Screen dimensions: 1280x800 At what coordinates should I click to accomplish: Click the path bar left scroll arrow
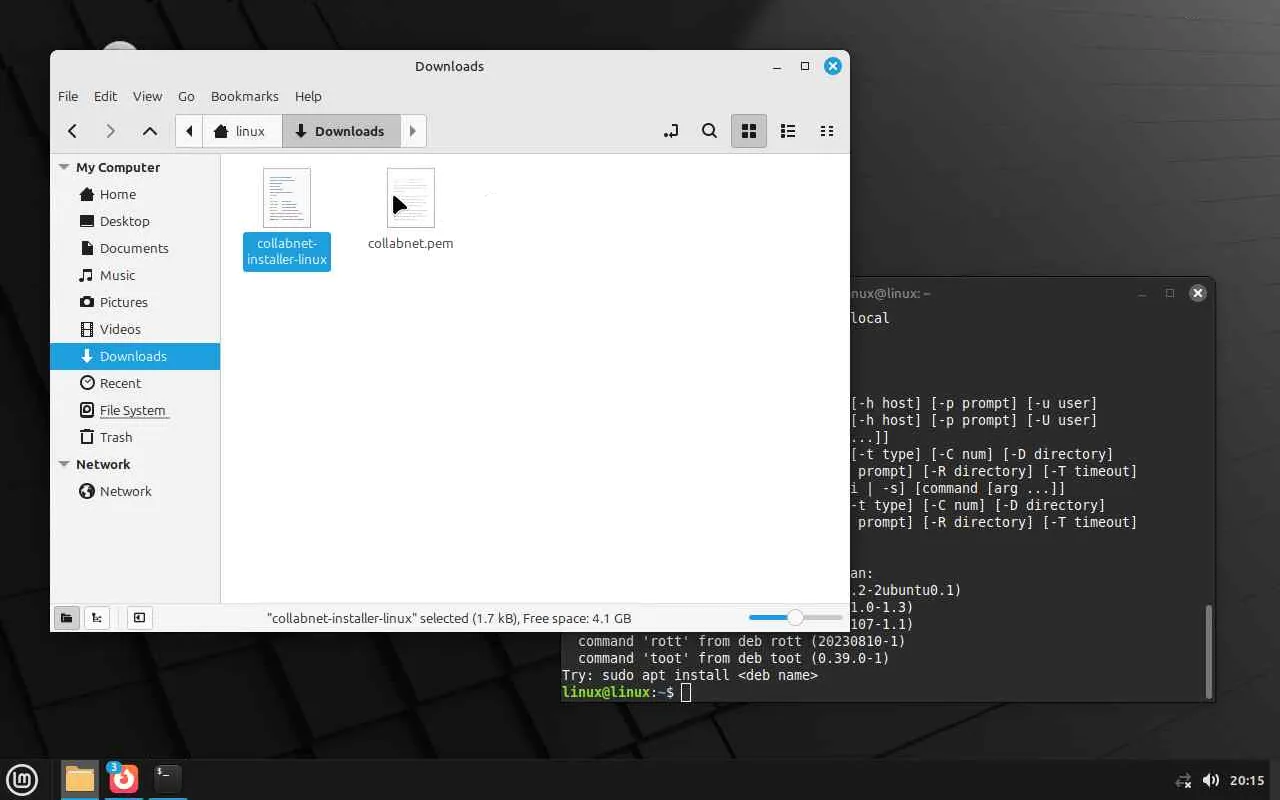click(x=189, y=131)
